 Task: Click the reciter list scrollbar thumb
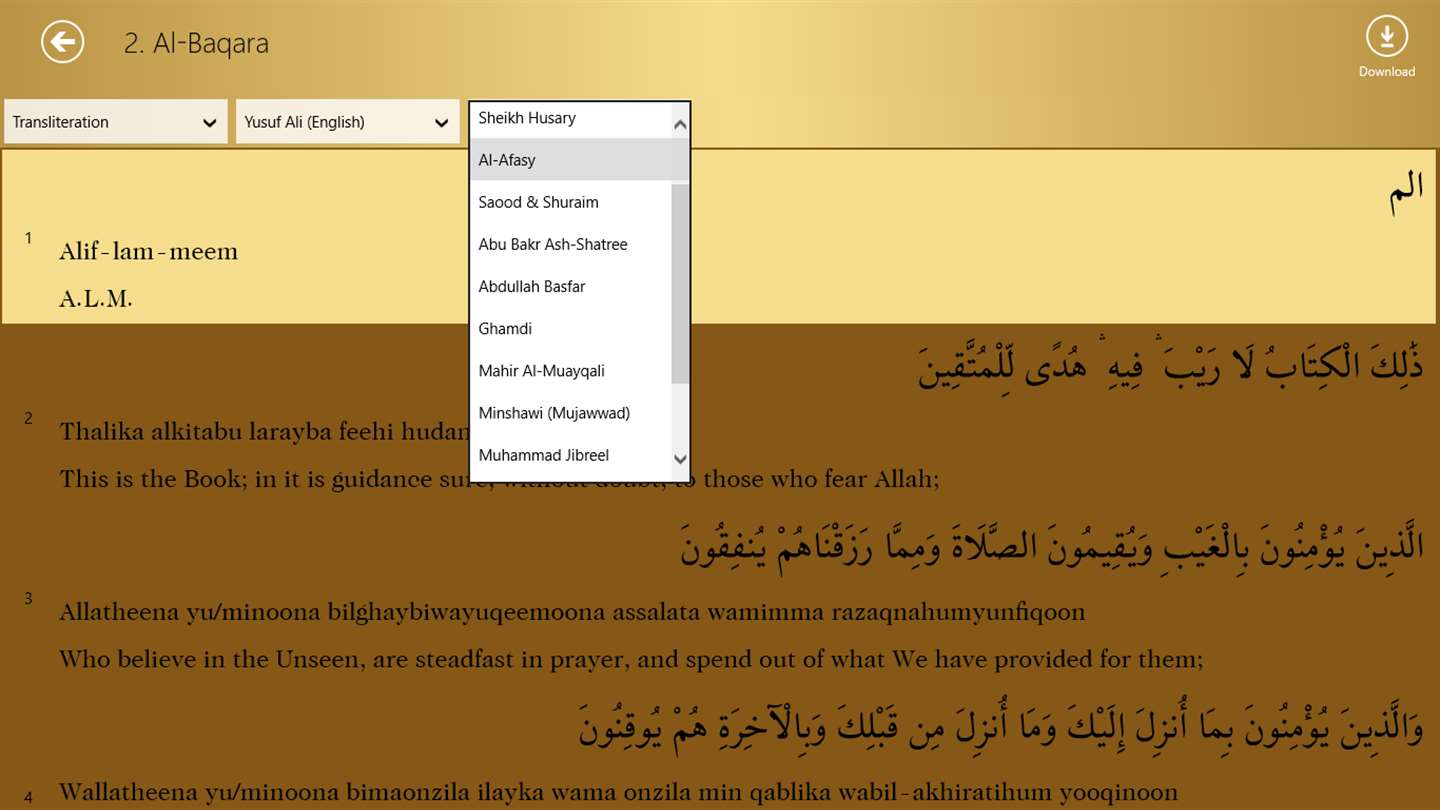(680, 283)
